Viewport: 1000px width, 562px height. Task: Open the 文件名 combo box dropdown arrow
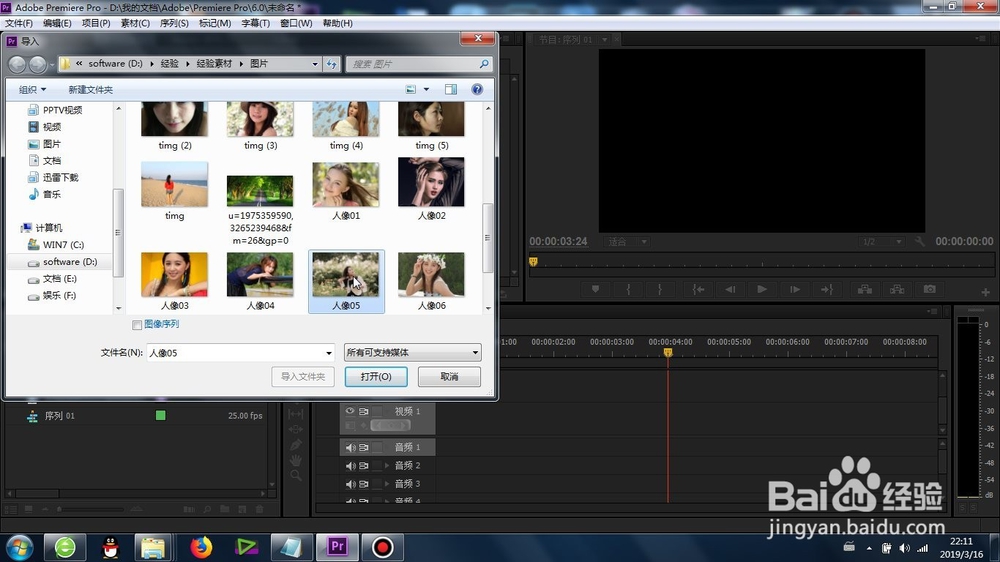click(328, 353)
